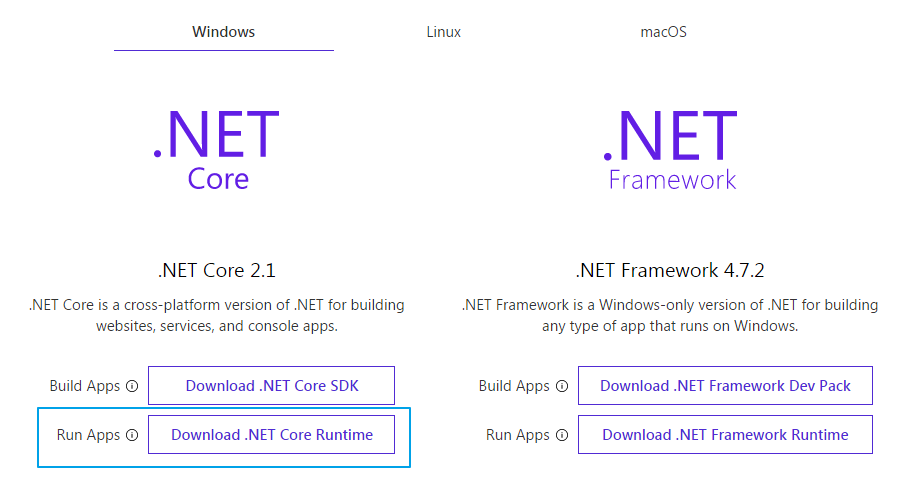Download .NET Core SDK
Viewport: 906px width, 492px height.
(271, 386)
